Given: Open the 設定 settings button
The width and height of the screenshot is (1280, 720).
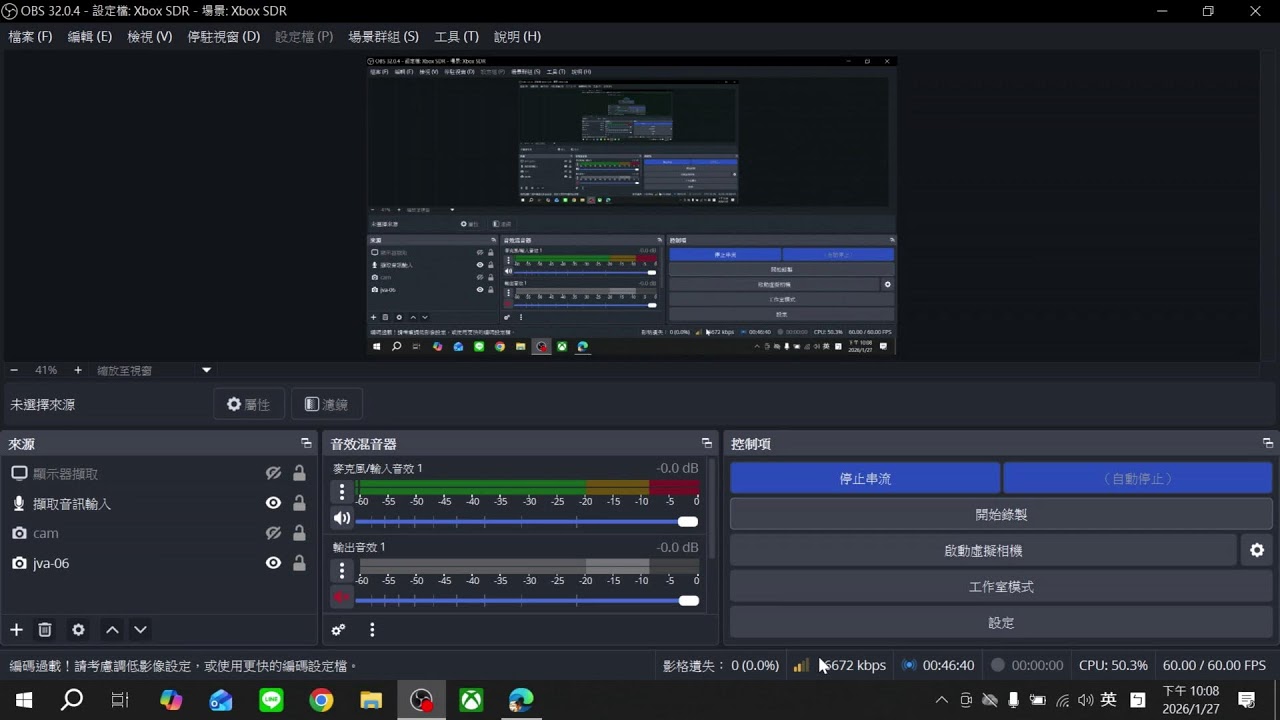Looking at the screenshot, I should pos(1001,623).
